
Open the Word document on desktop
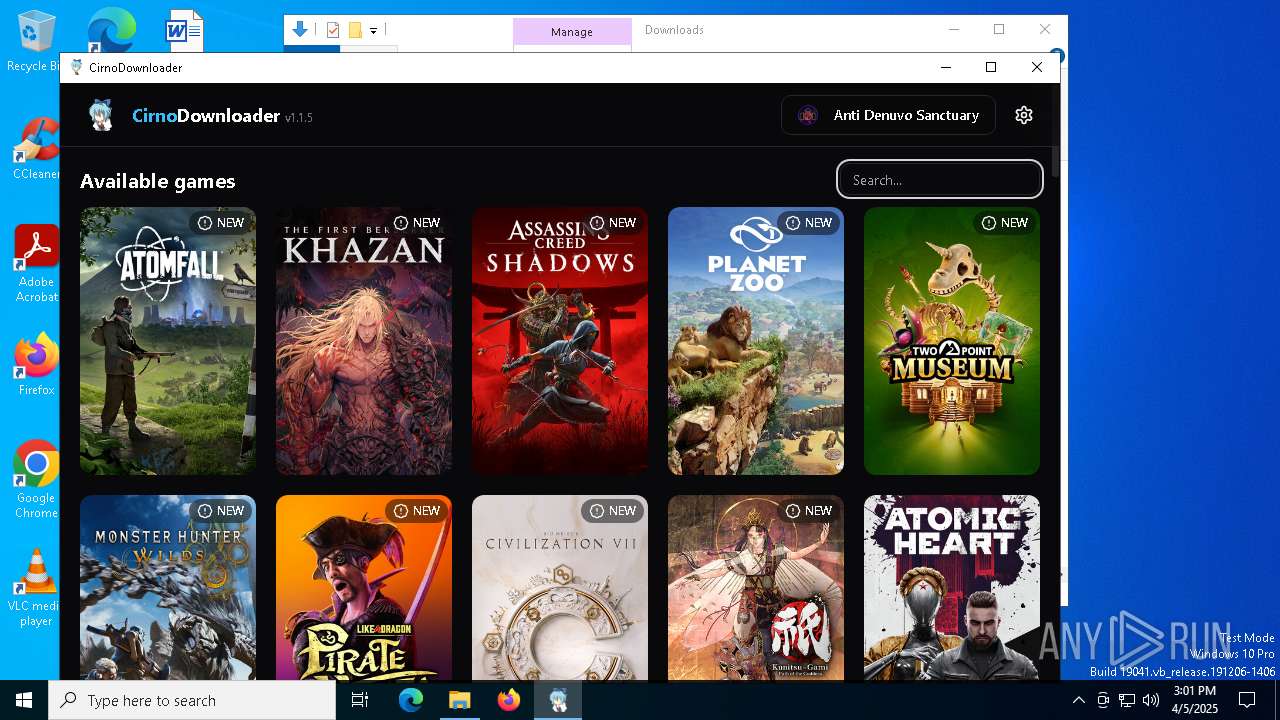(184, 31)
